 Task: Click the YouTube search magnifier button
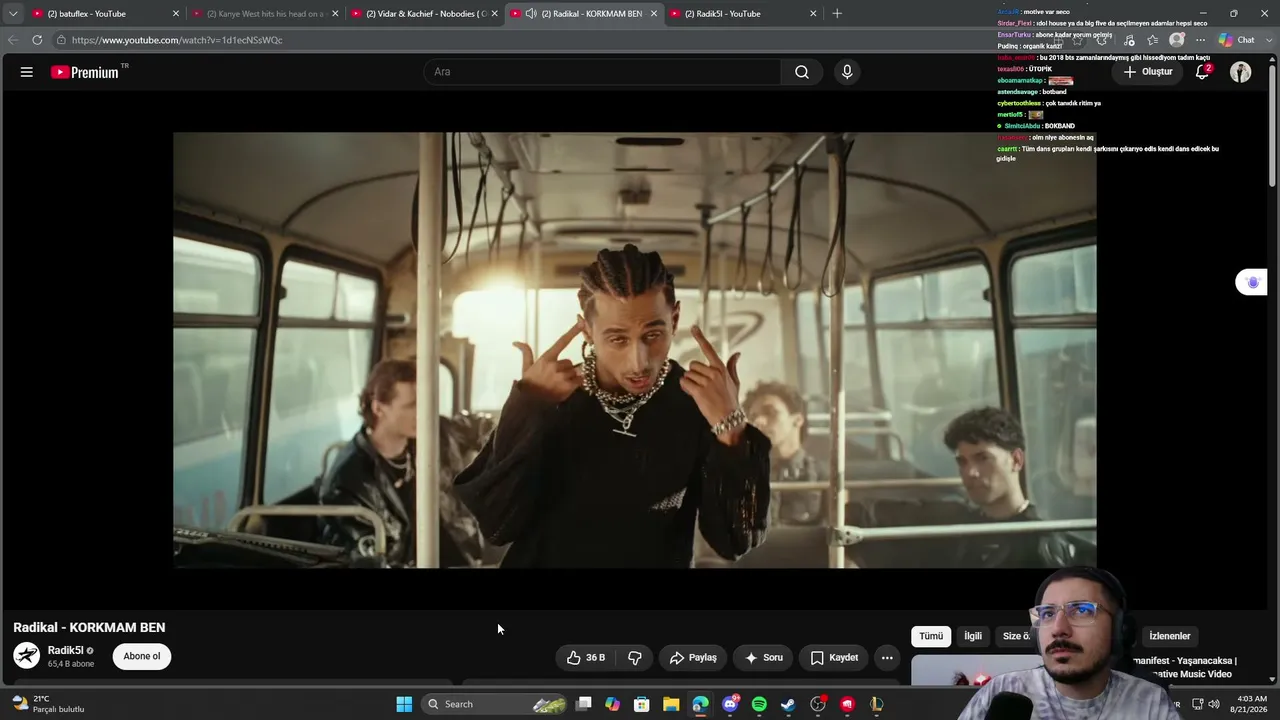802,72
